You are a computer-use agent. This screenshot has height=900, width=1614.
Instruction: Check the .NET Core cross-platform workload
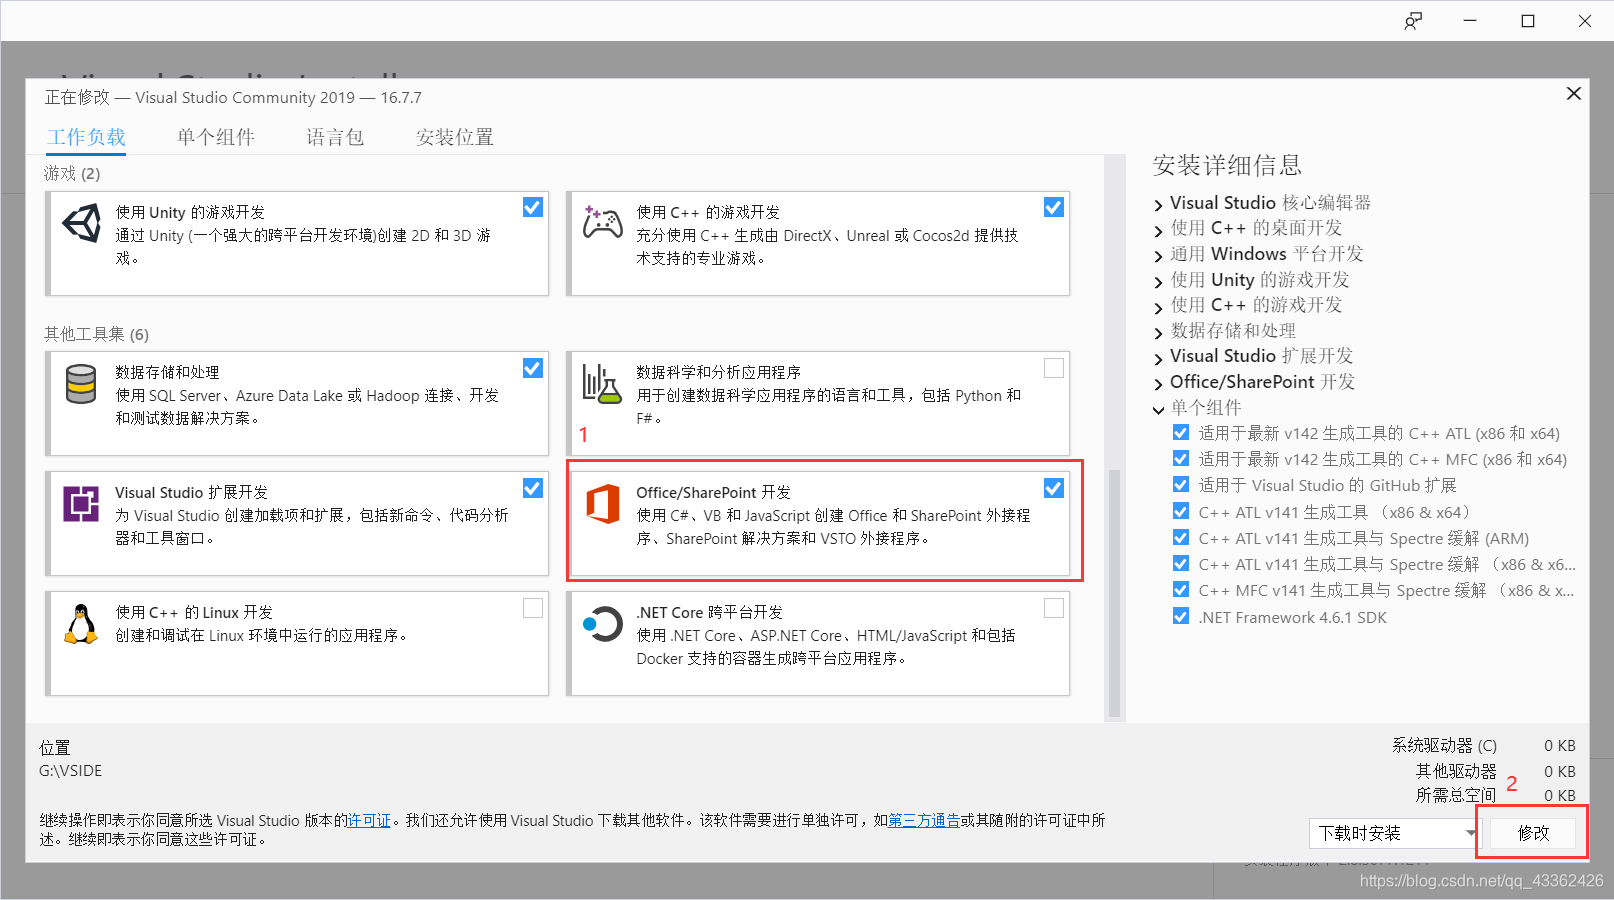[1054, 608]
